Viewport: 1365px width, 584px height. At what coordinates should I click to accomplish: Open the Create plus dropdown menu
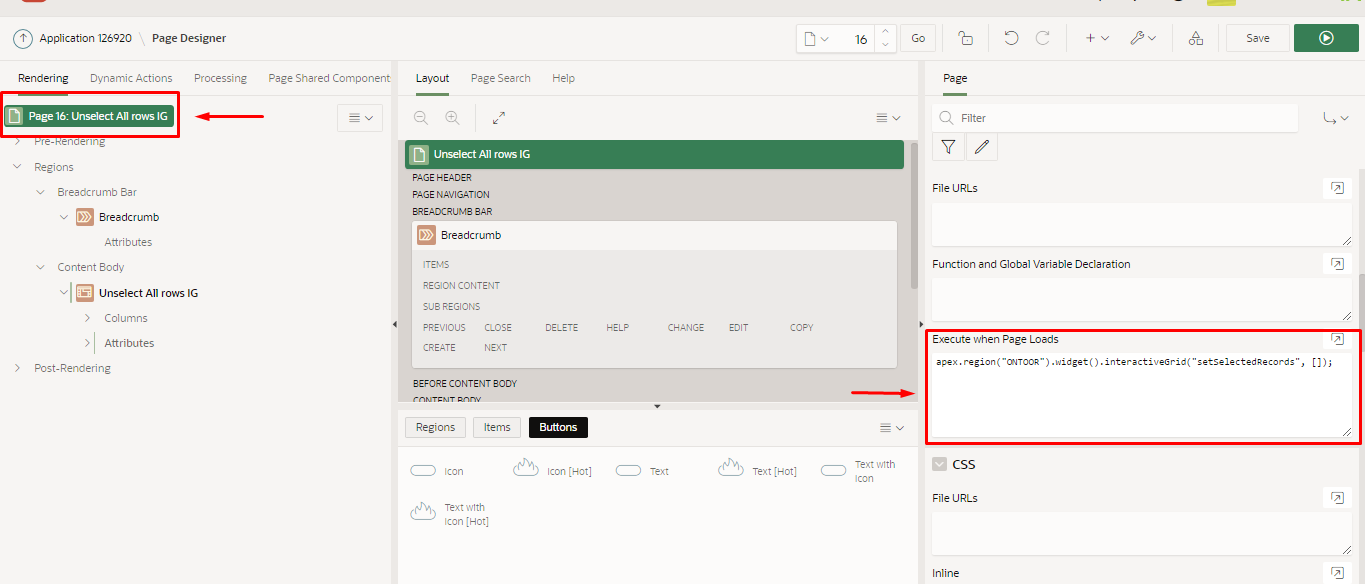coord(1096,38)
